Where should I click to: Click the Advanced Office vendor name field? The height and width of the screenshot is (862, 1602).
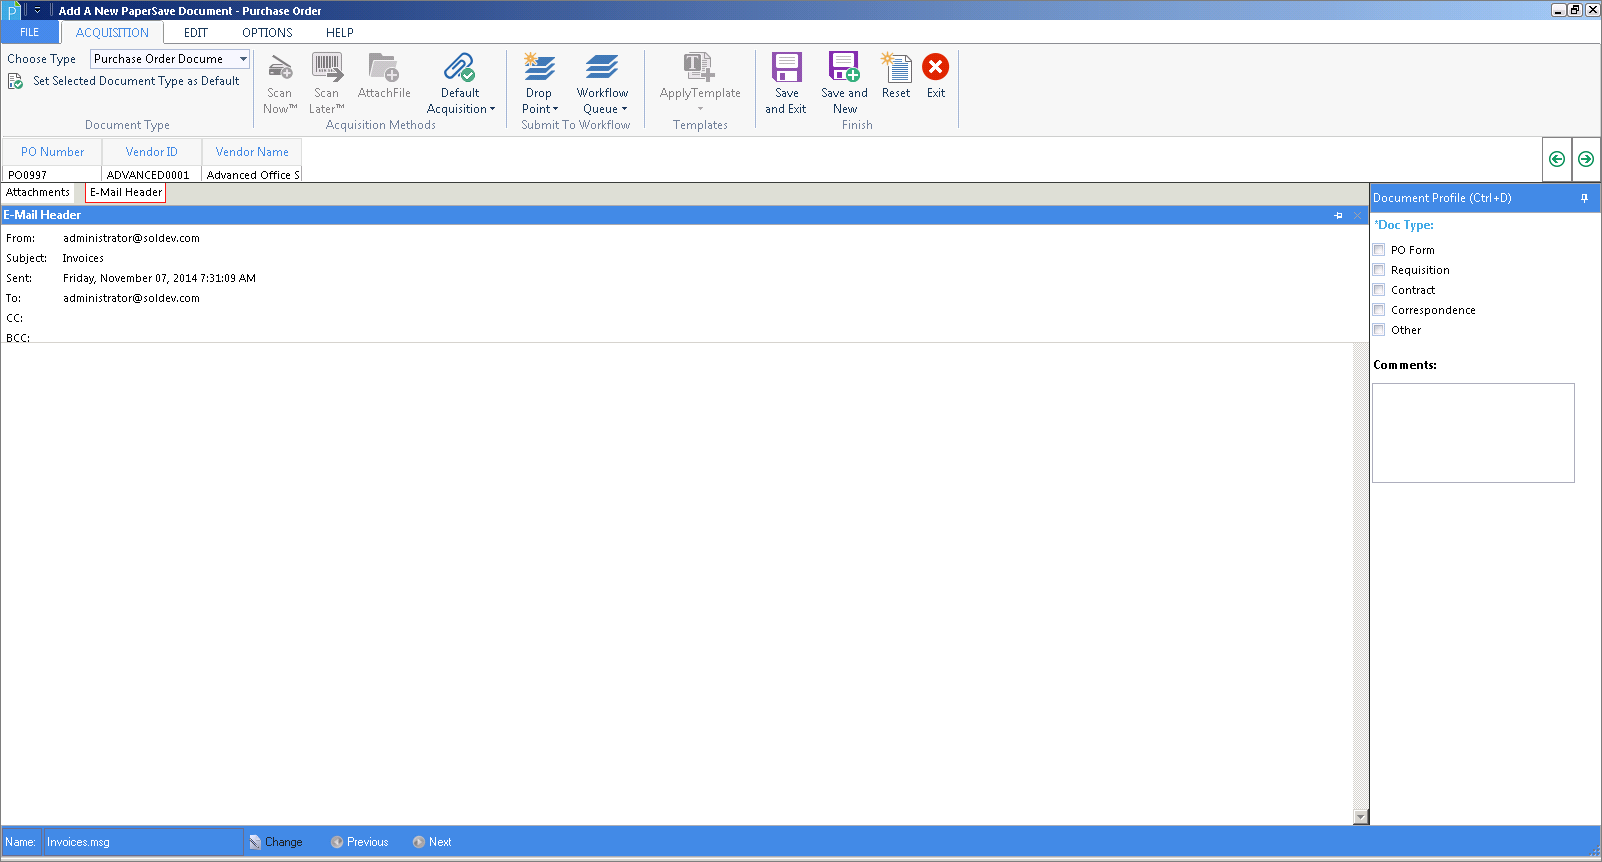coord(252,174)
